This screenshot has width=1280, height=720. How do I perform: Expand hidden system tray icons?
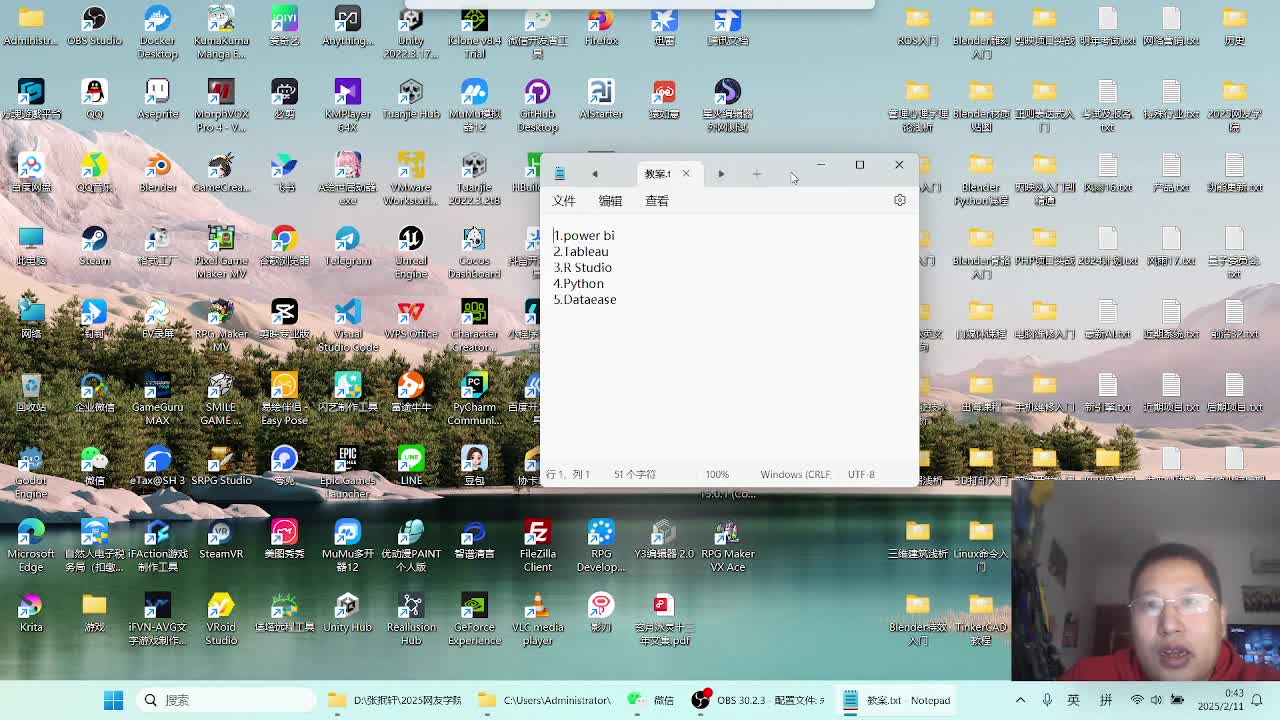tap(1020, 700)
